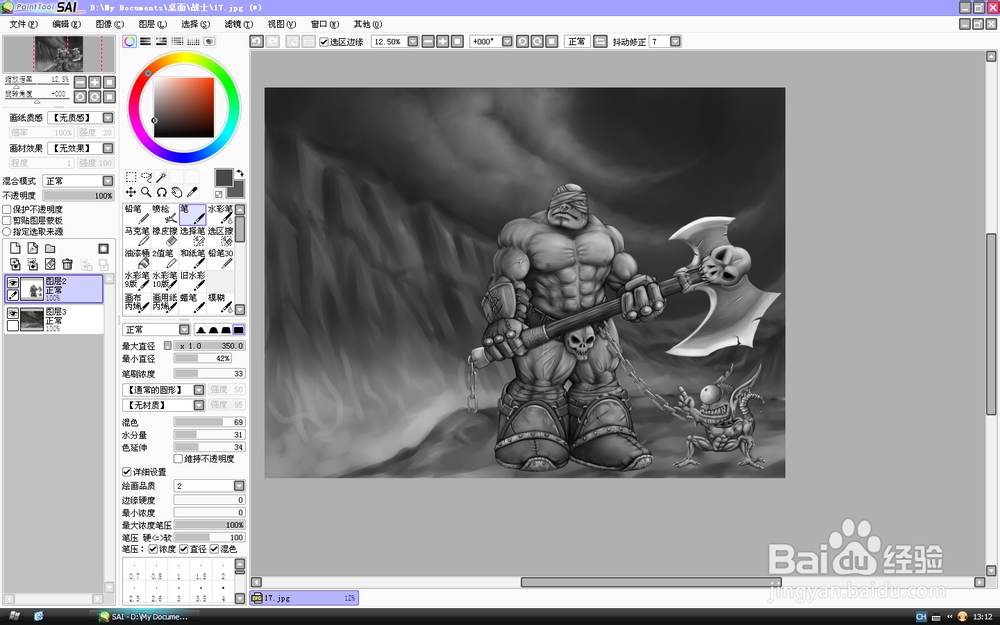Viewport: 1000px width, 625px height.
Task: Select the canvas rotate tool
Action: (x=161, y=192)
